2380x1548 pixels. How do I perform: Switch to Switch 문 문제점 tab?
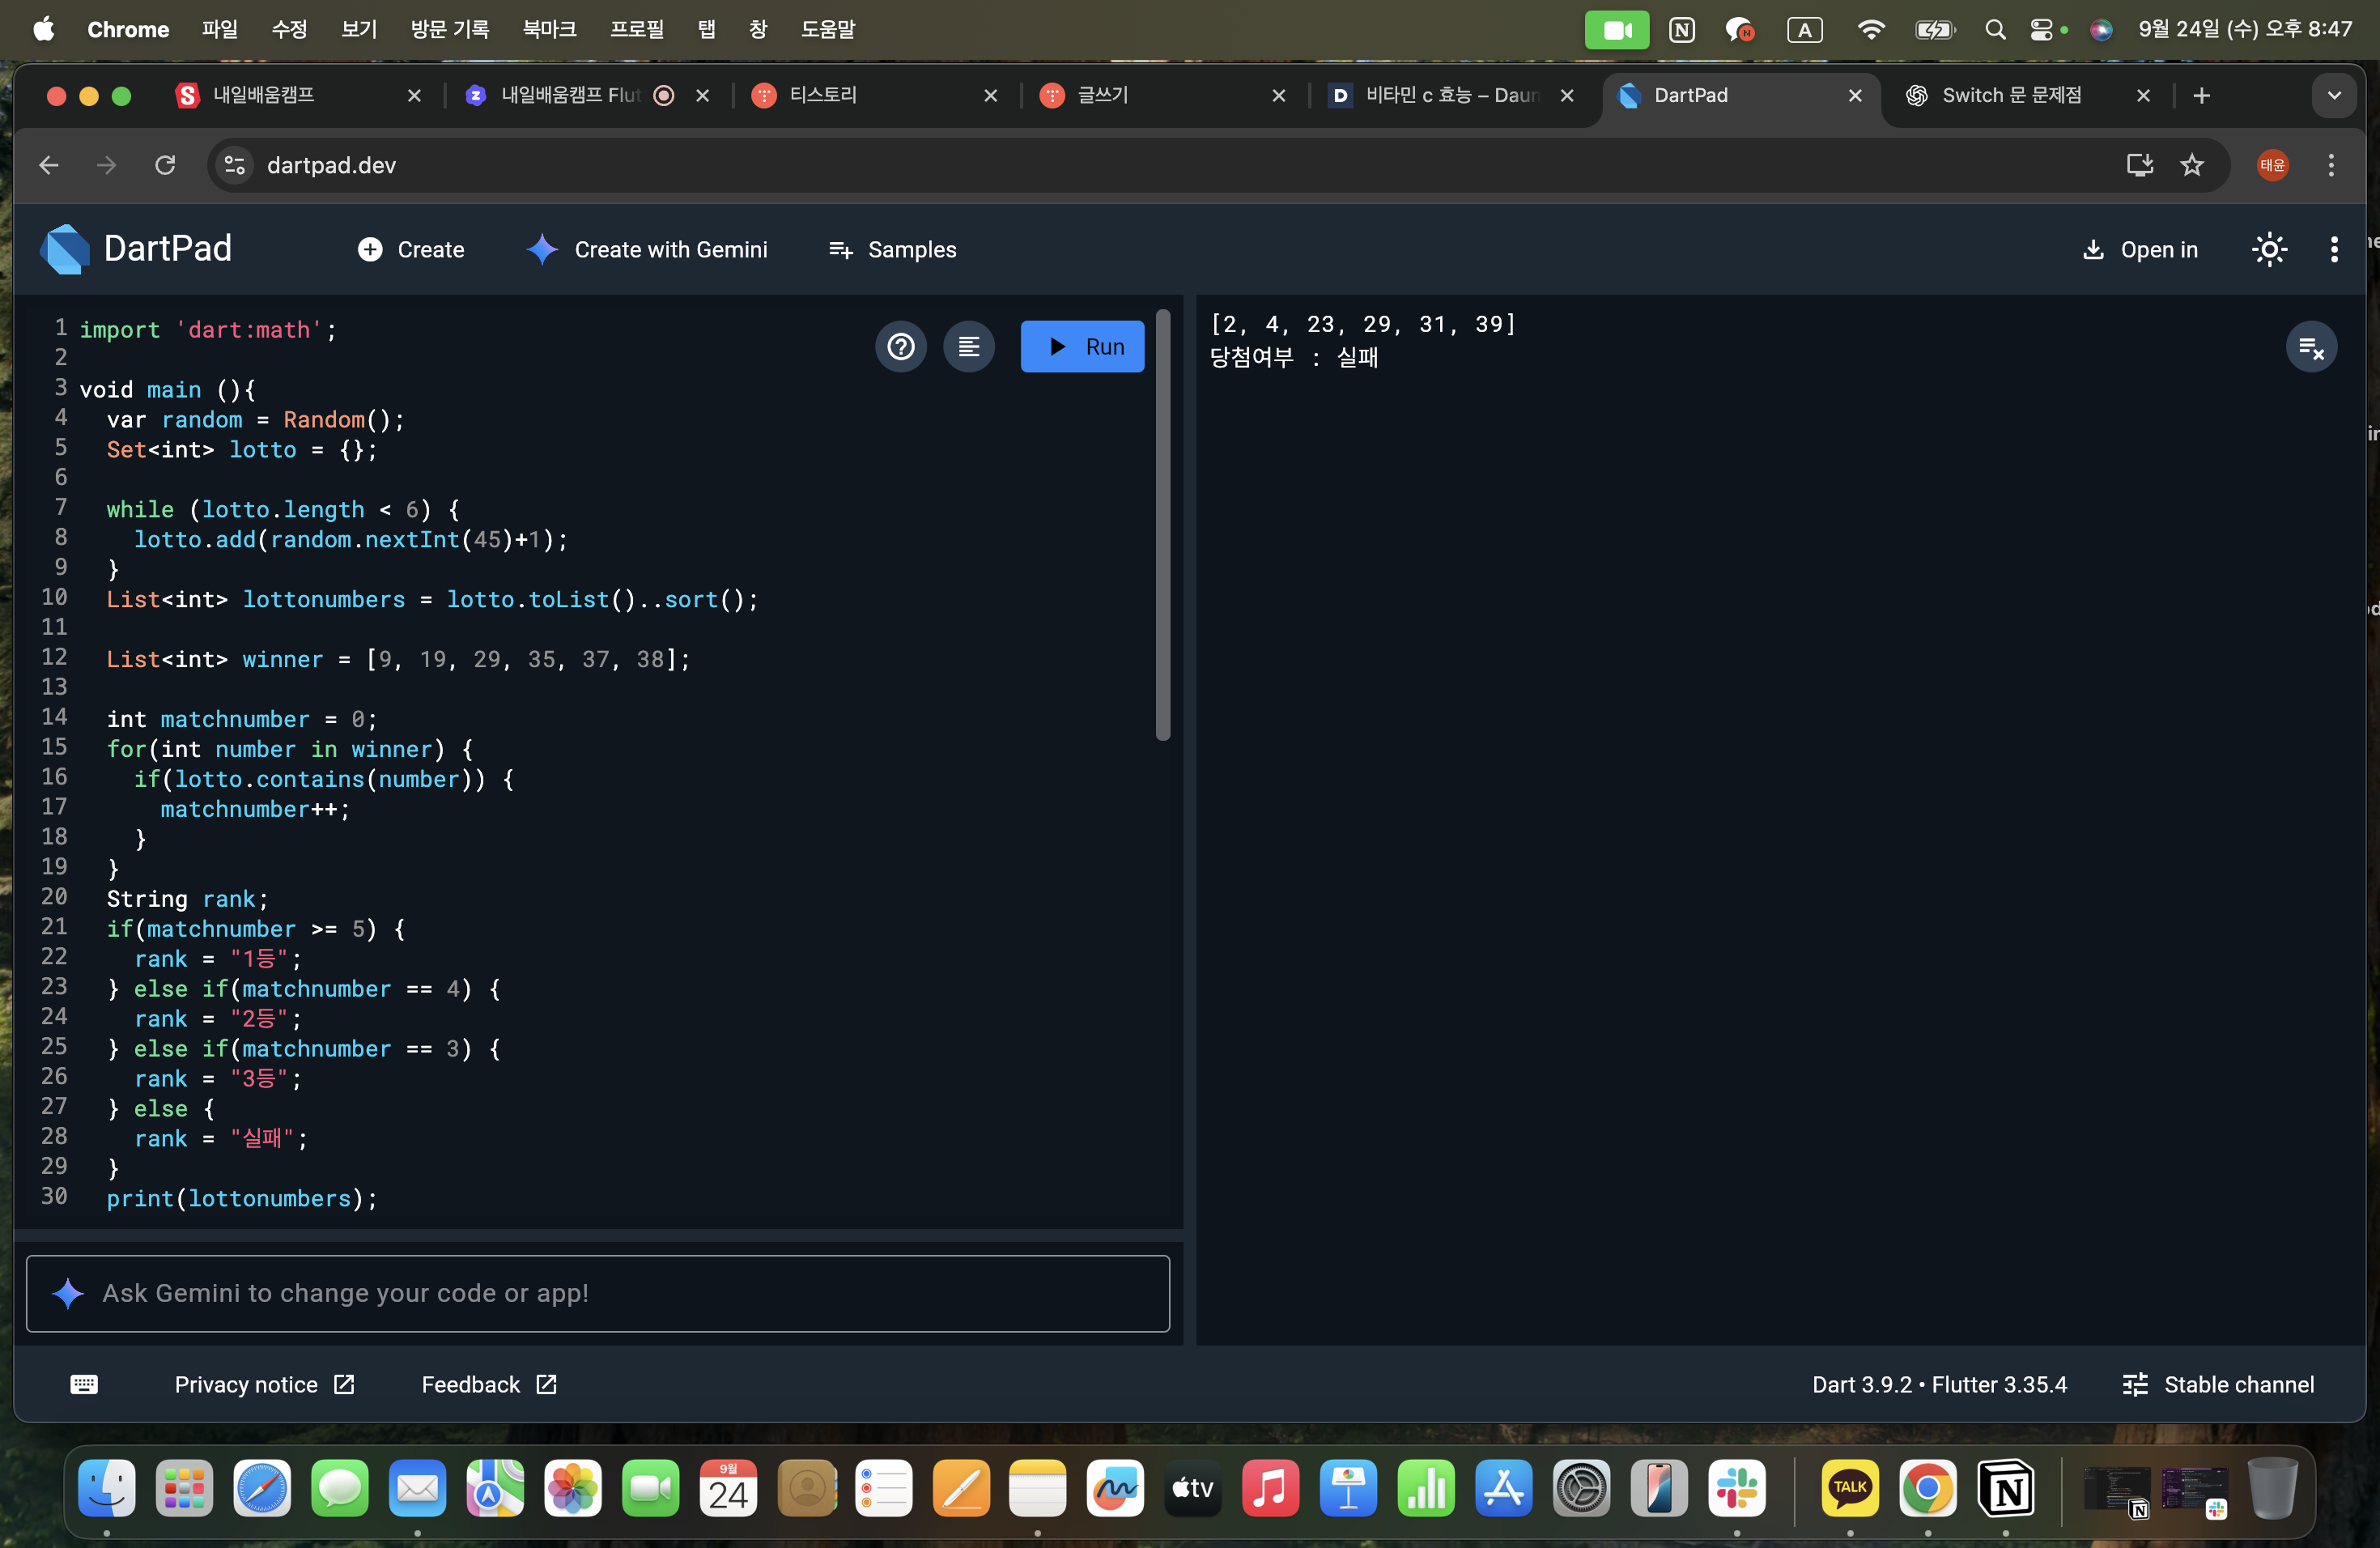click(2012, 95)
